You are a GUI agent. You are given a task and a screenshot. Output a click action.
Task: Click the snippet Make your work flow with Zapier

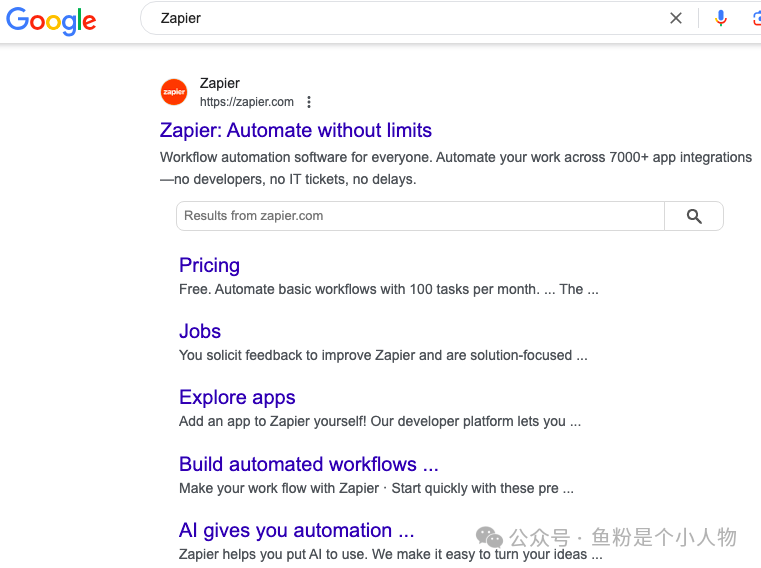click(377, 488)
